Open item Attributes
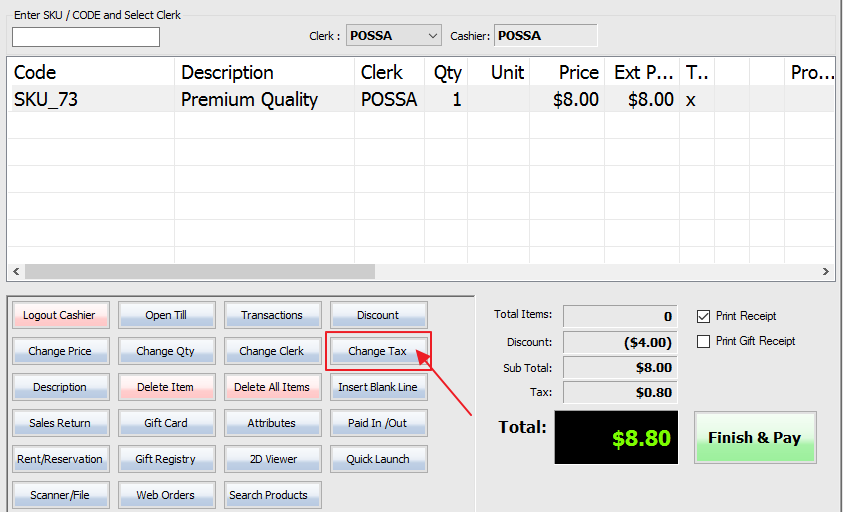The width and height of the screenshot is (843, 512). 273,423
